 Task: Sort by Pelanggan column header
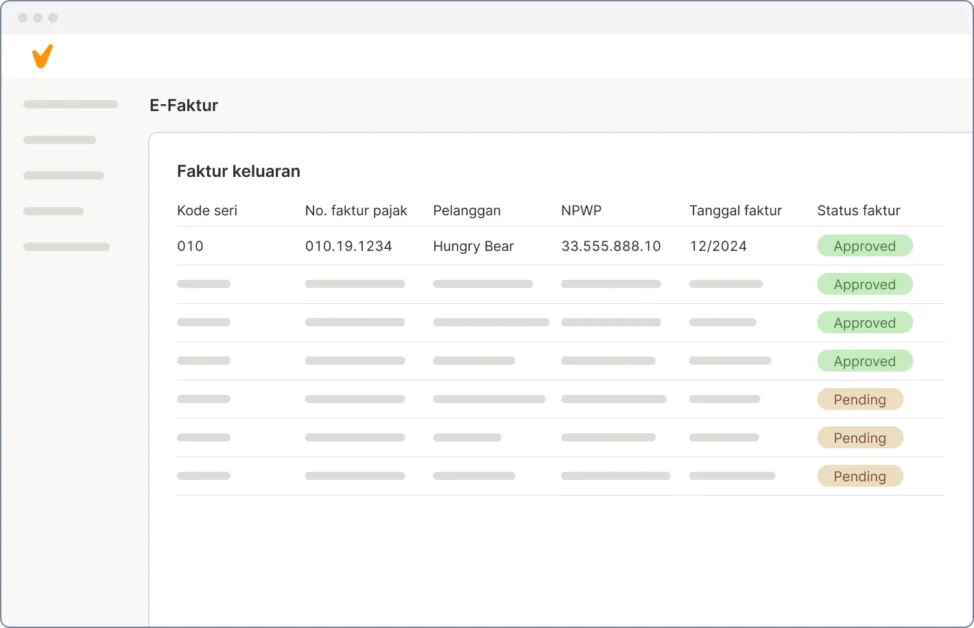click(466, 210)
